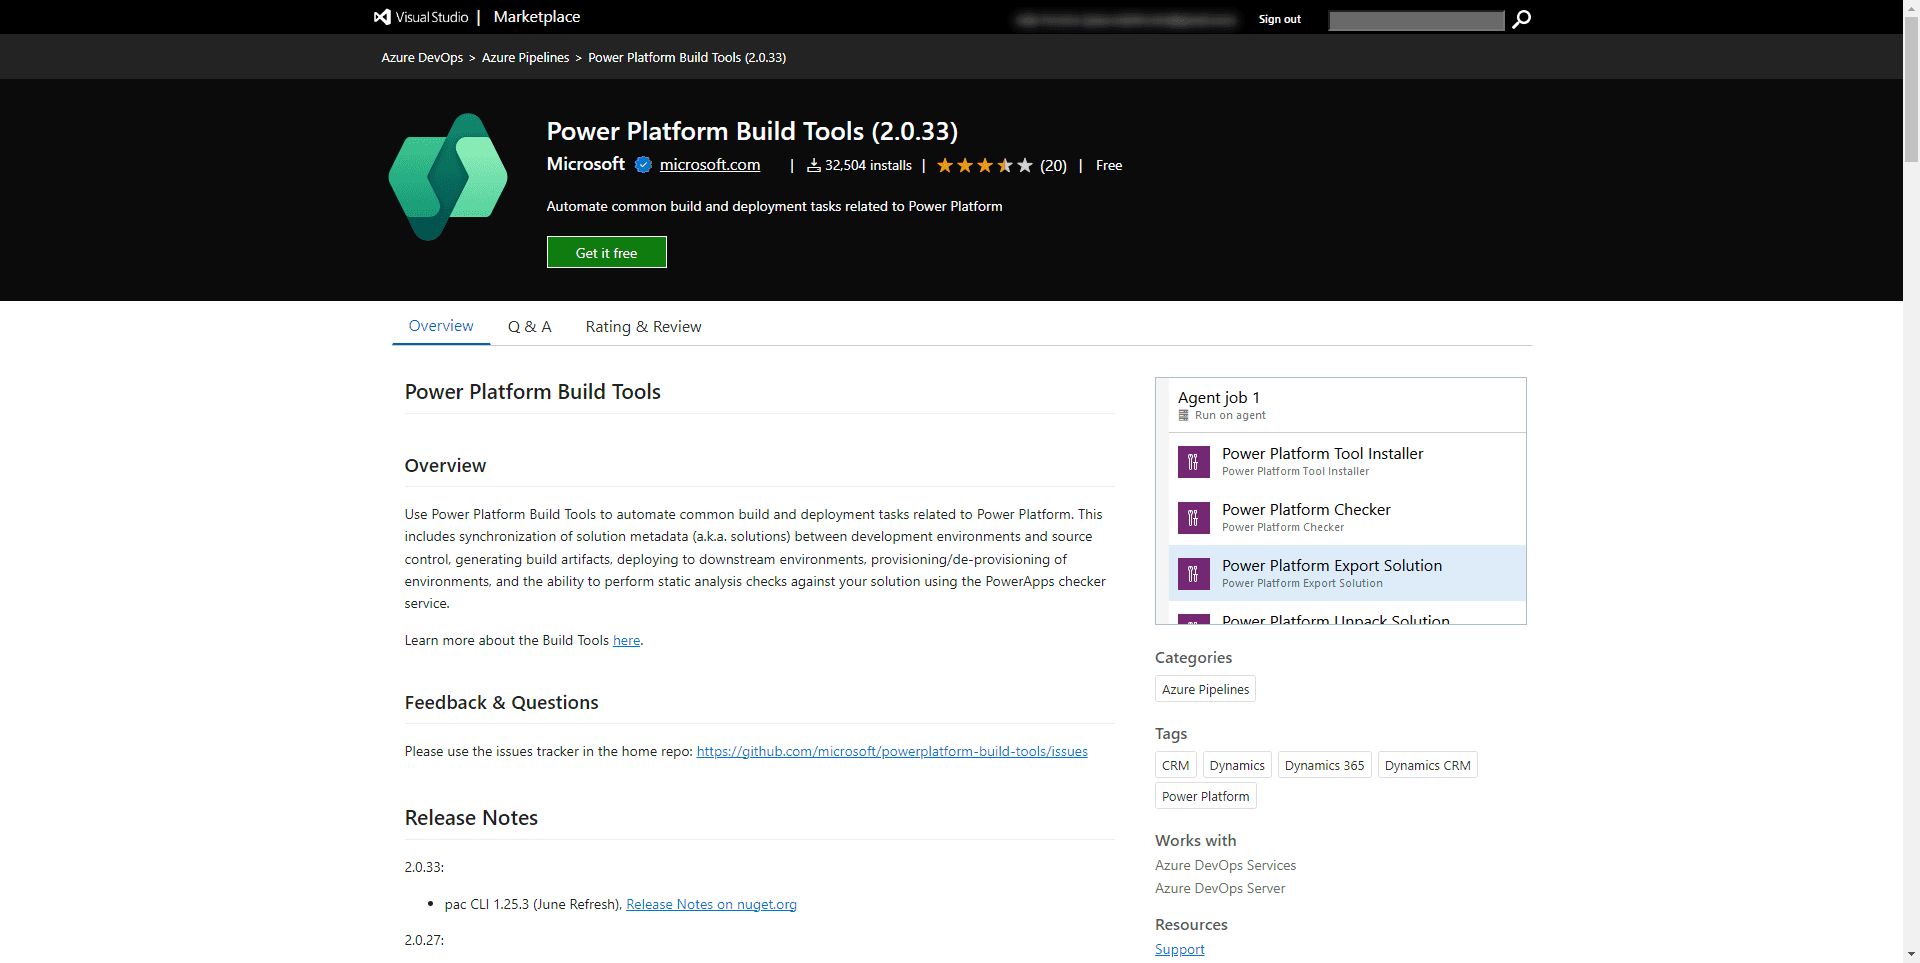Click the Dynamics CRM tag
This screenshot has width=1920, height=963.
pyautogui.click(x=1427, y=765)
